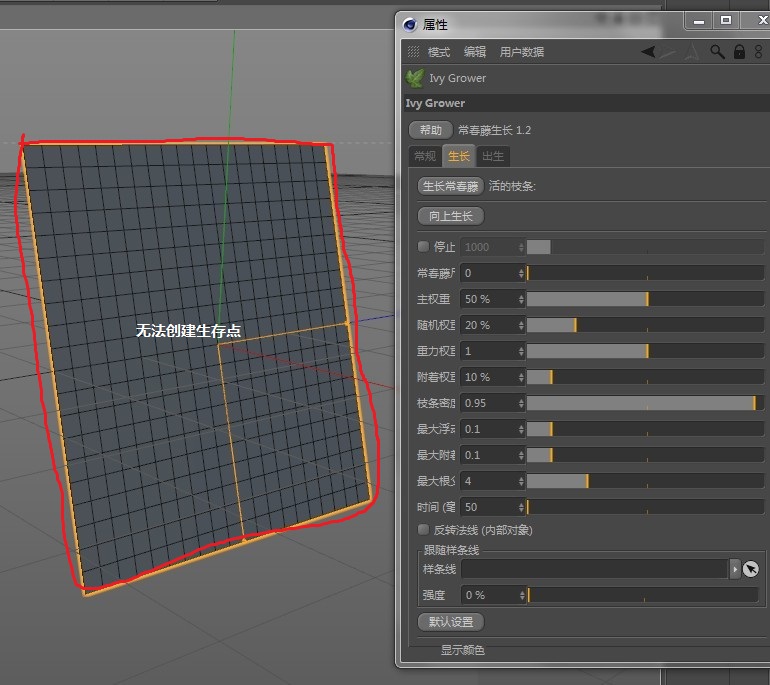Click the 跟随样条线 group label
Viewport: 770px width, 685px height.
pyautogui.click(x=451, y=550)
